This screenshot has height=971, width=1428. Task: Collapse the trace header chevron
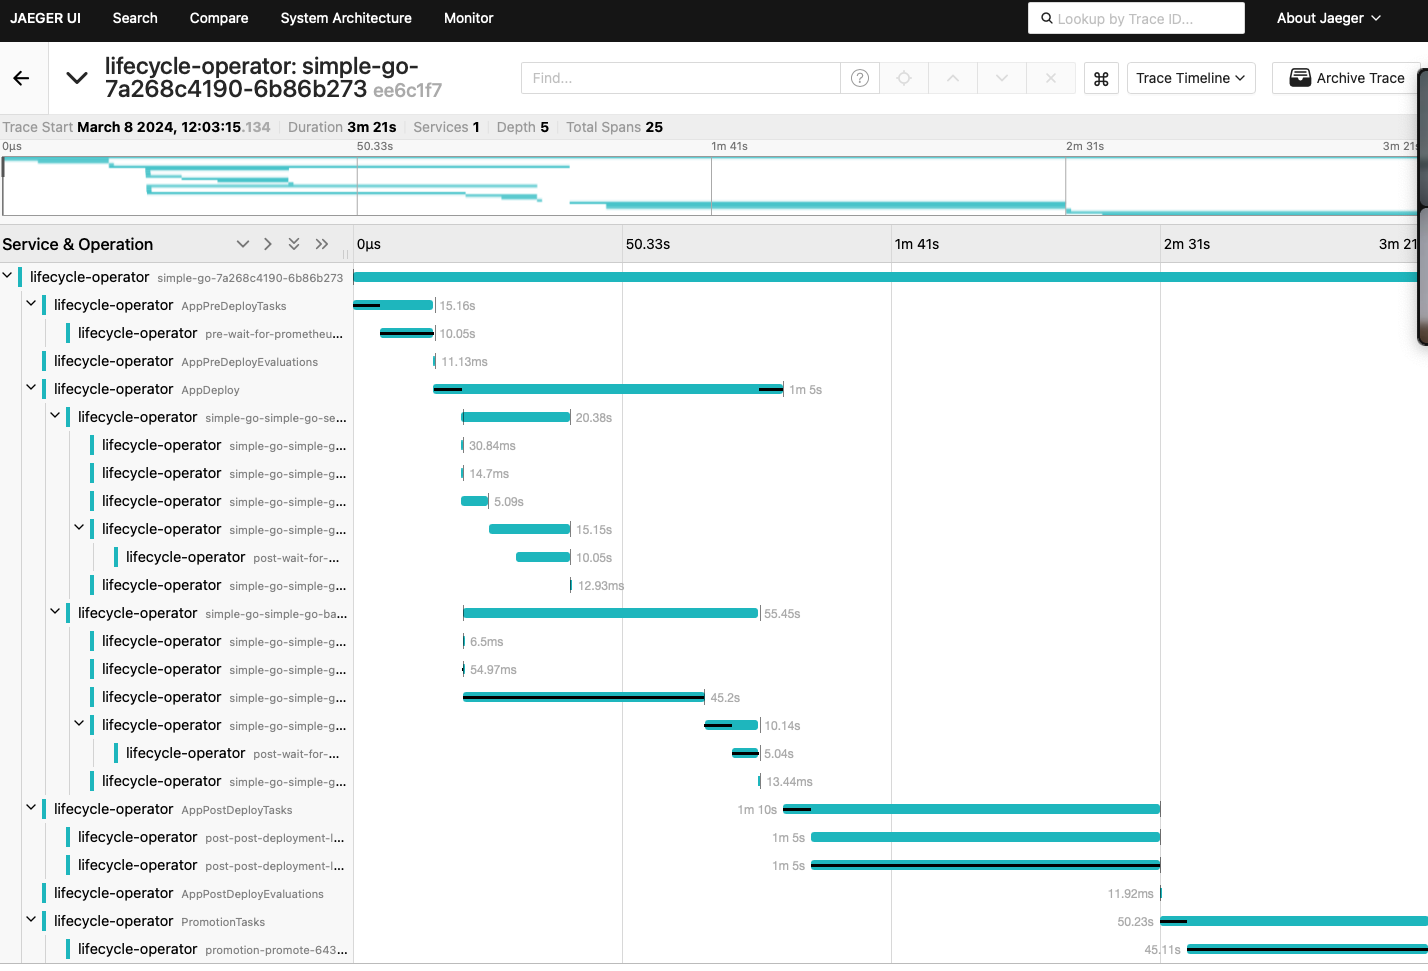pyautogui.click(x=77, y=78)
